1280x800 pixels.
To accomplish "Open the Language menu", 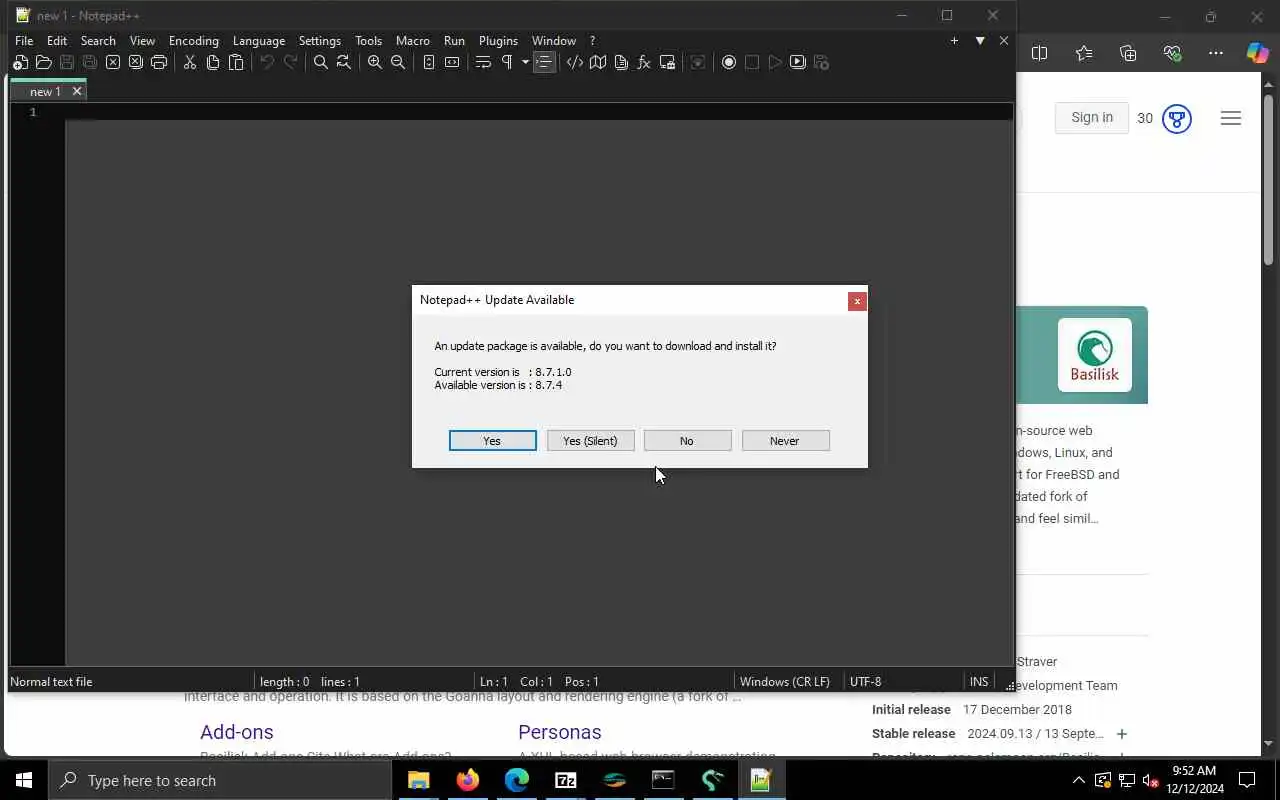I will click(259, 41).
